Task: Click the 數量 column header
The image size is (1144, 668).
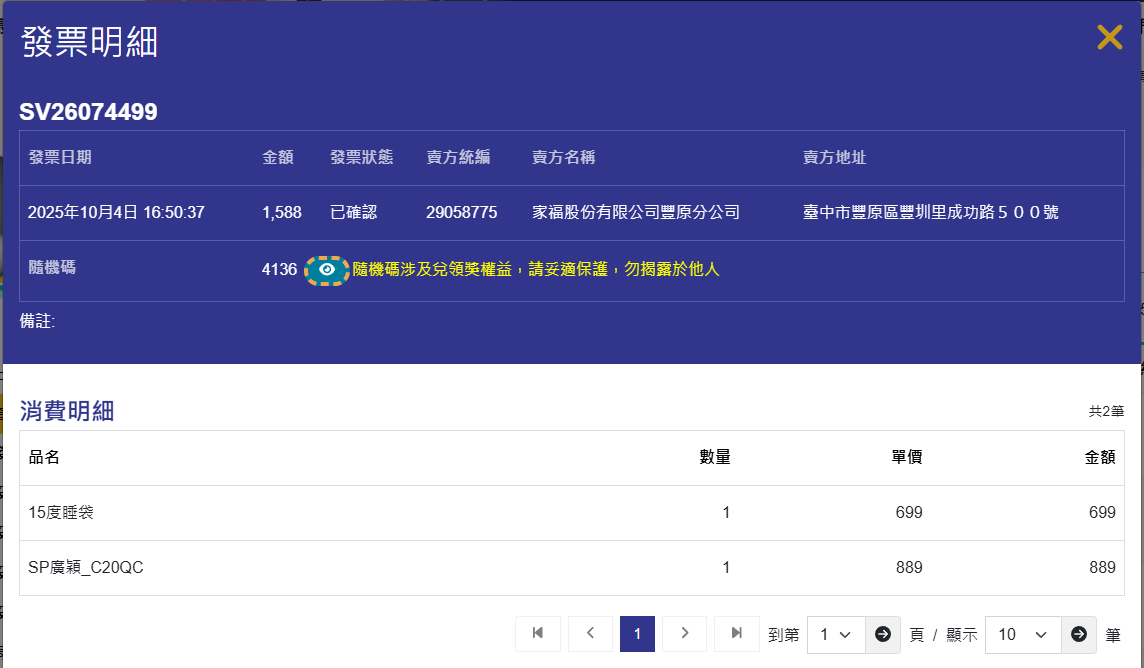Action: click(x=714, y=458)
